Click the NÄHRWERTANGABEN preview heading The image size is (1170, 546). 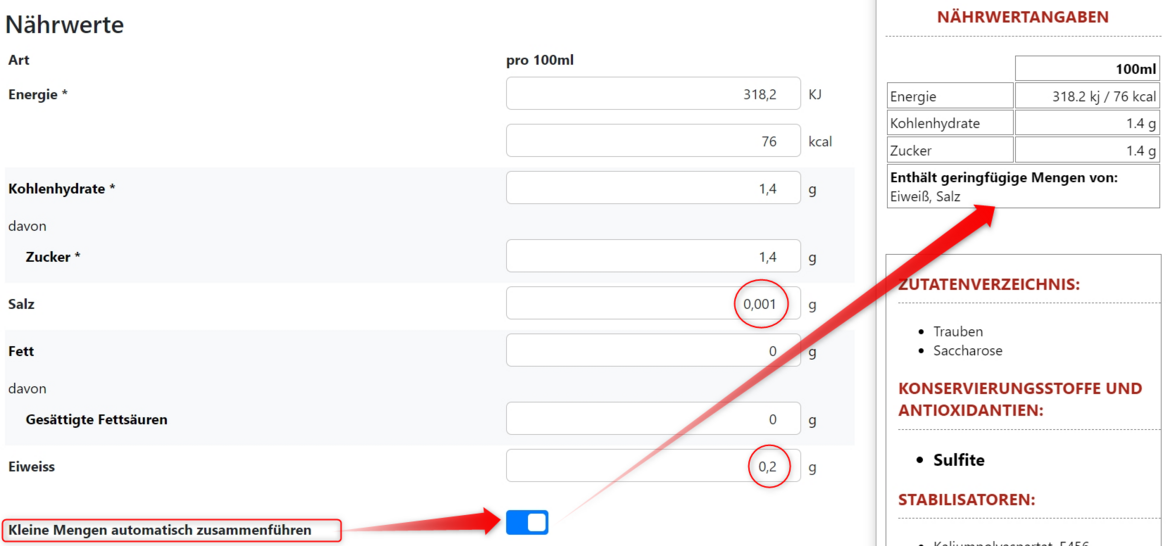pyautogui.click(x=1023, y=17)
